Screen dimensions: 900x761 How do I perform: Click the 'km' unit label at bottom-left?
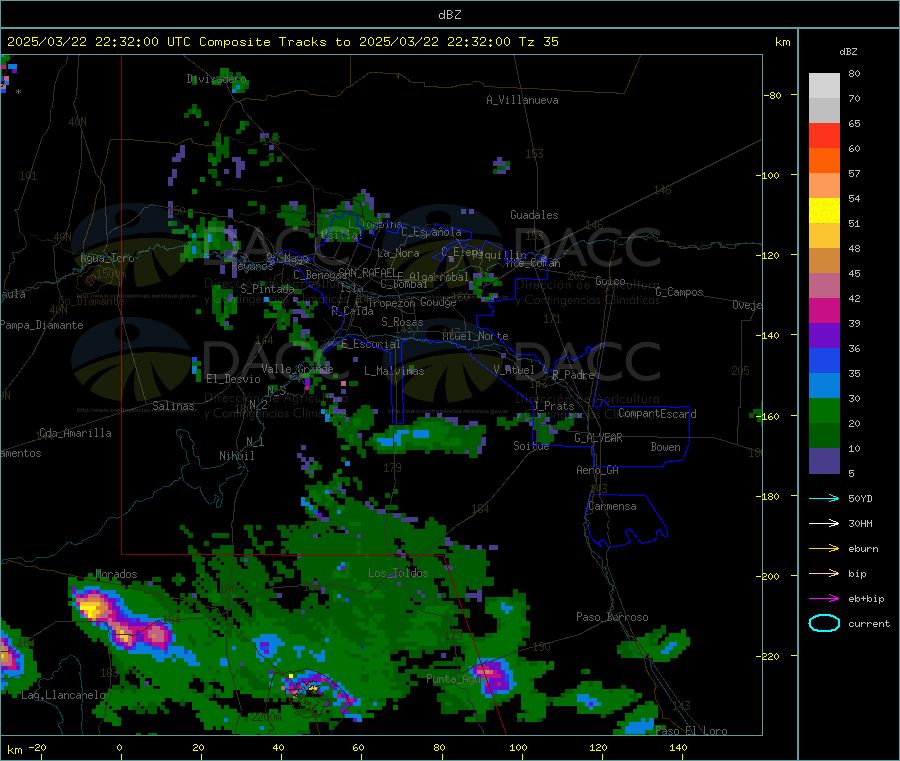[x=14, y=750]
